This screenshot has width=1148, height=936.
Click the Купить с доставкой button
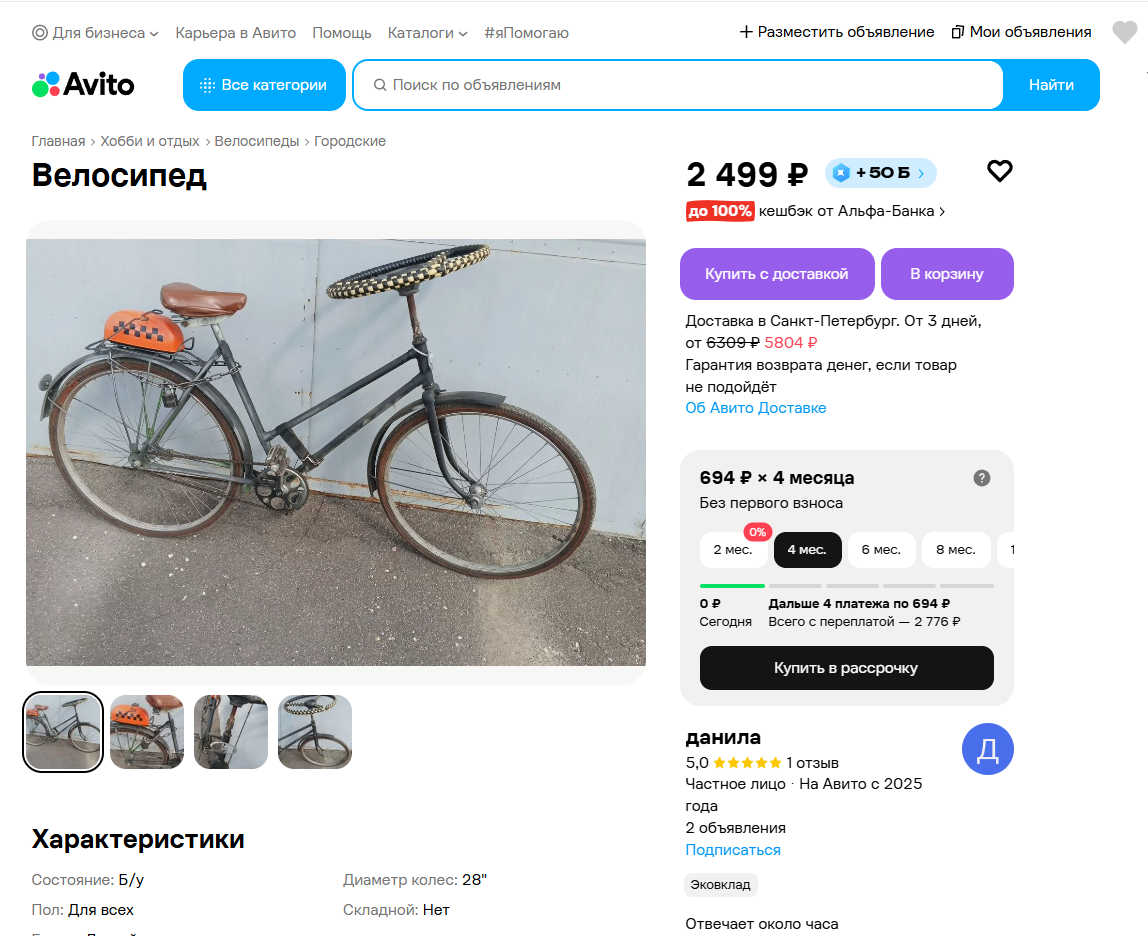coord(777,274)
